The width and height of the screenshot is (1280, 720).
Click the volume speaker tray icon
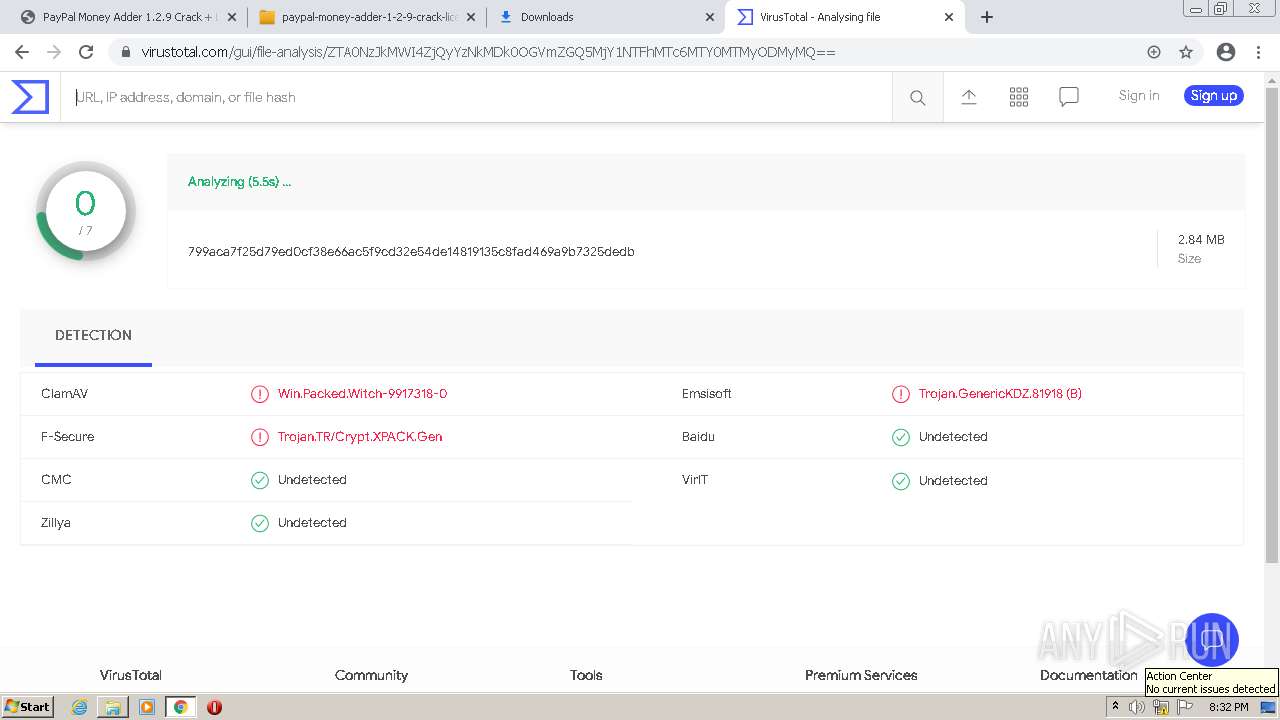point(1138,707)
